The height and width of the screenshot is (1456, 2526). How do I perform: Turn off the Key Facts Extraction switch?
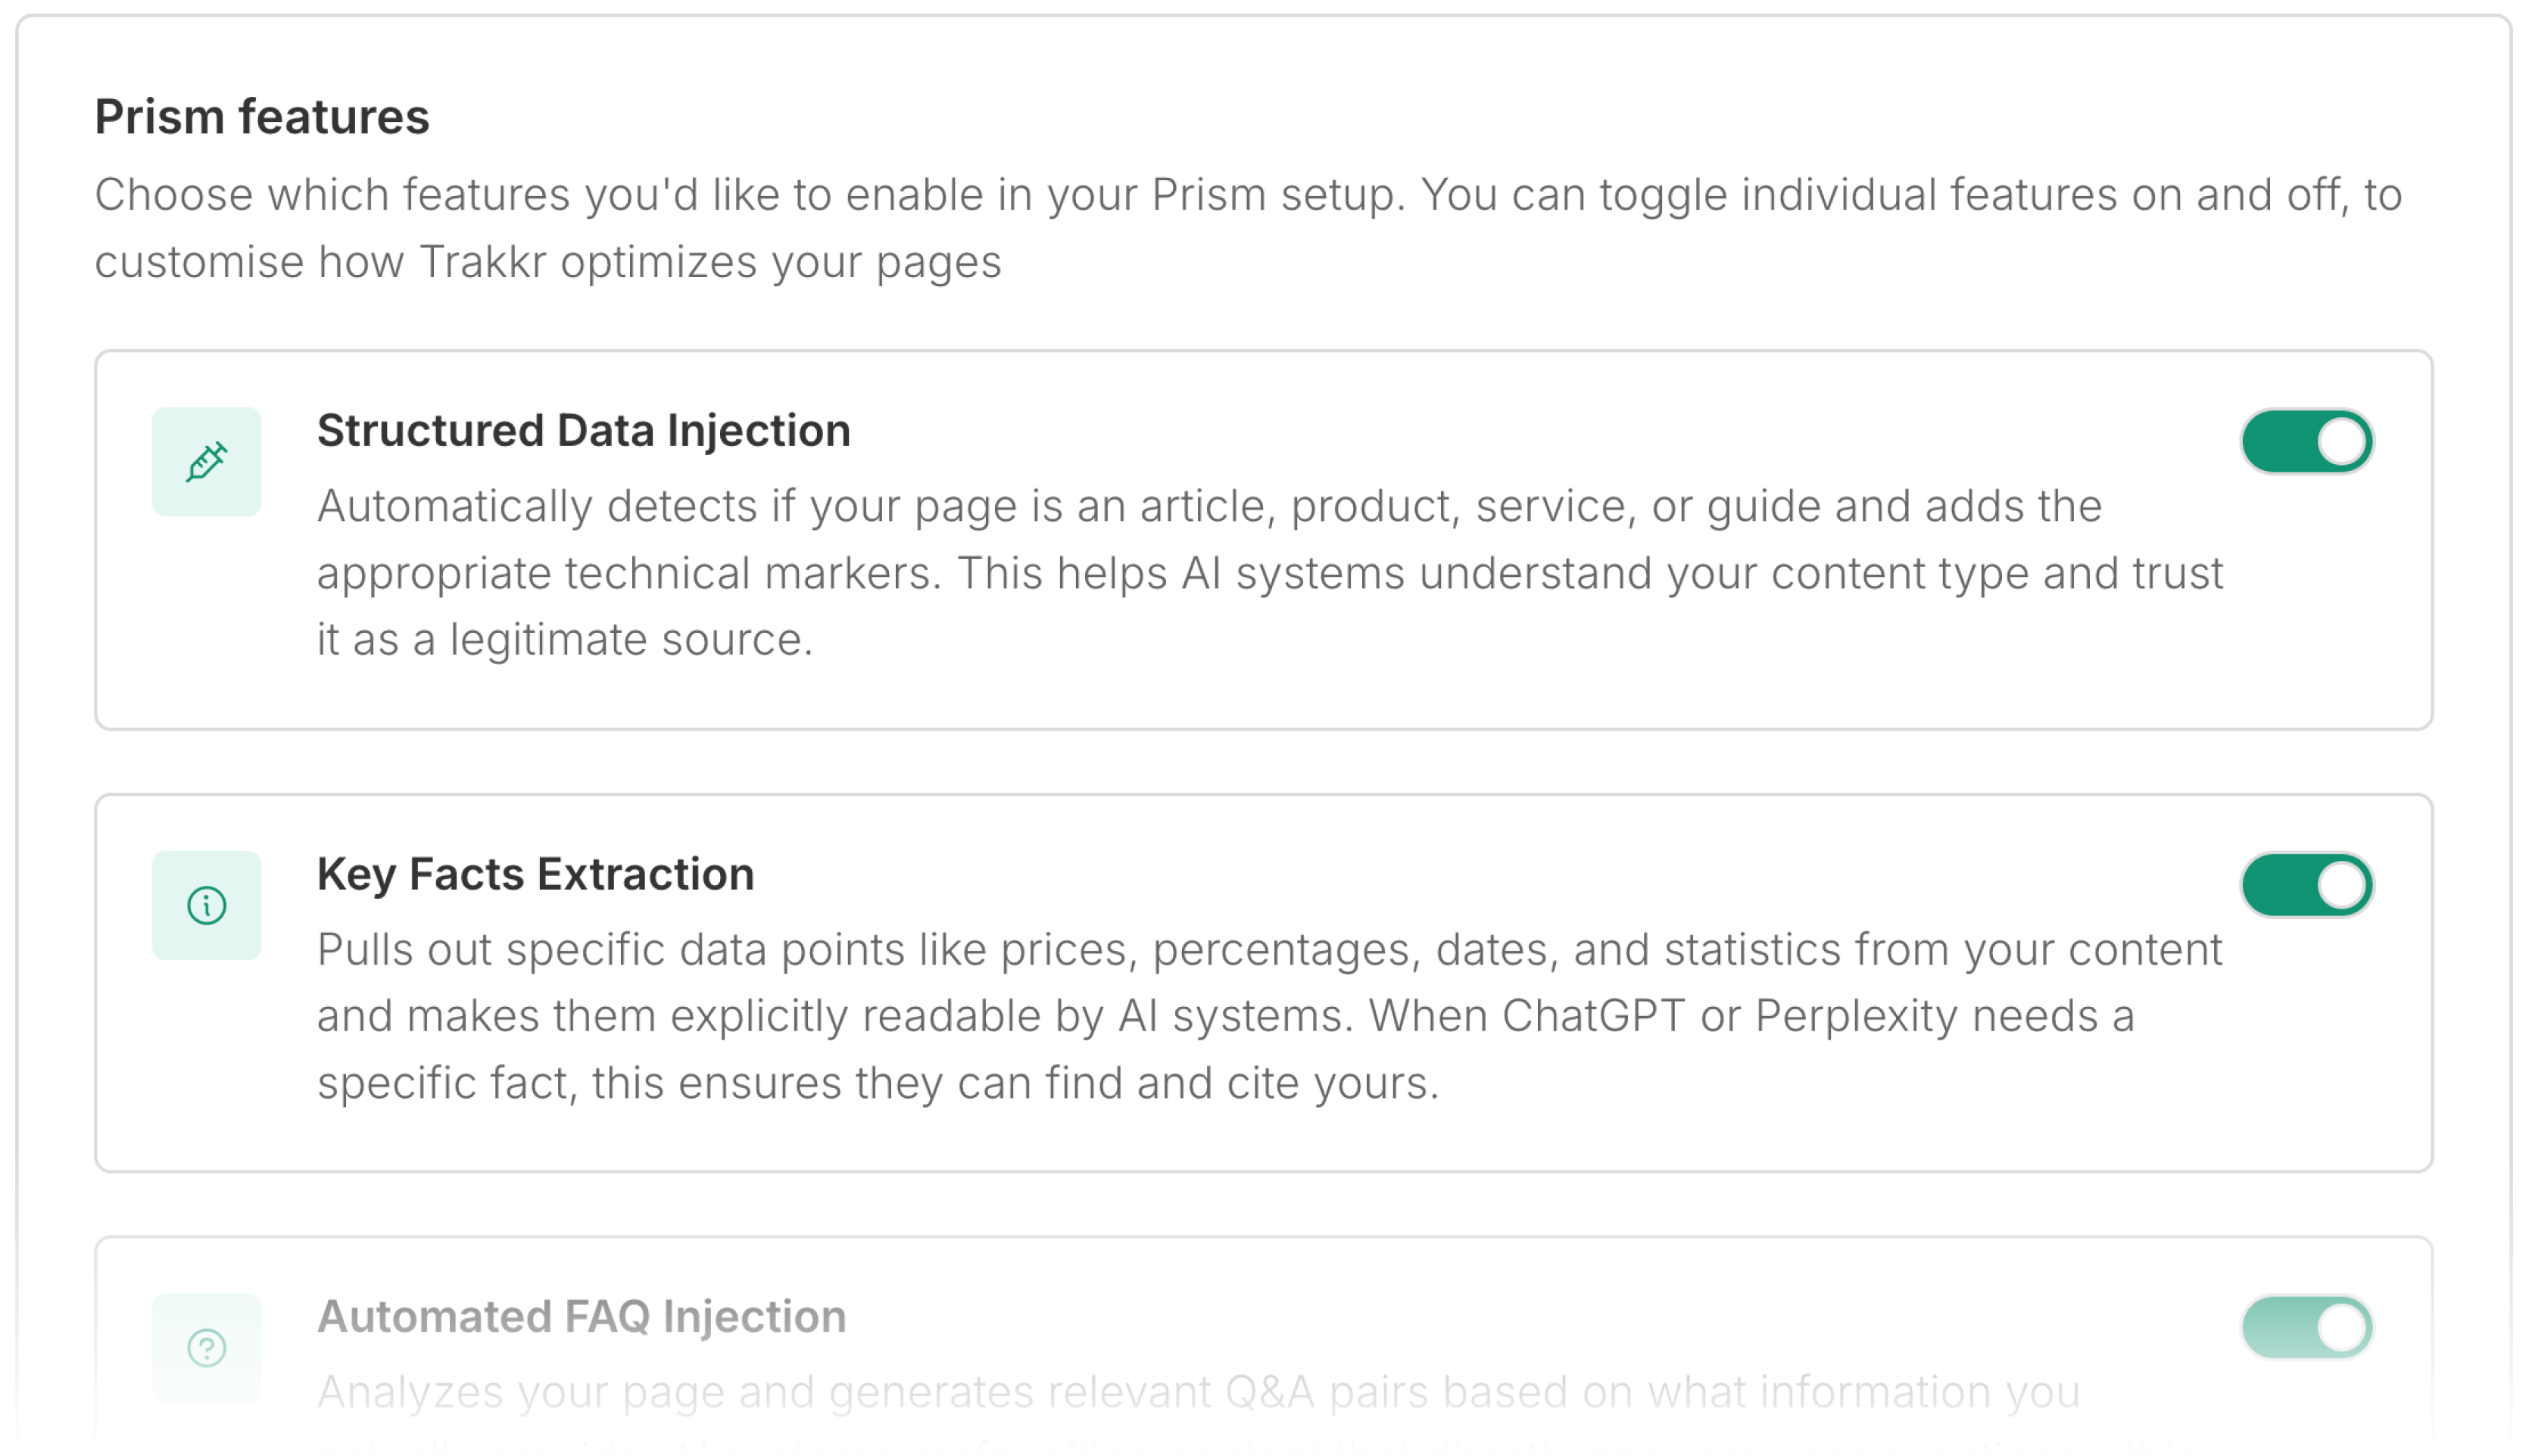(2306, 885)
